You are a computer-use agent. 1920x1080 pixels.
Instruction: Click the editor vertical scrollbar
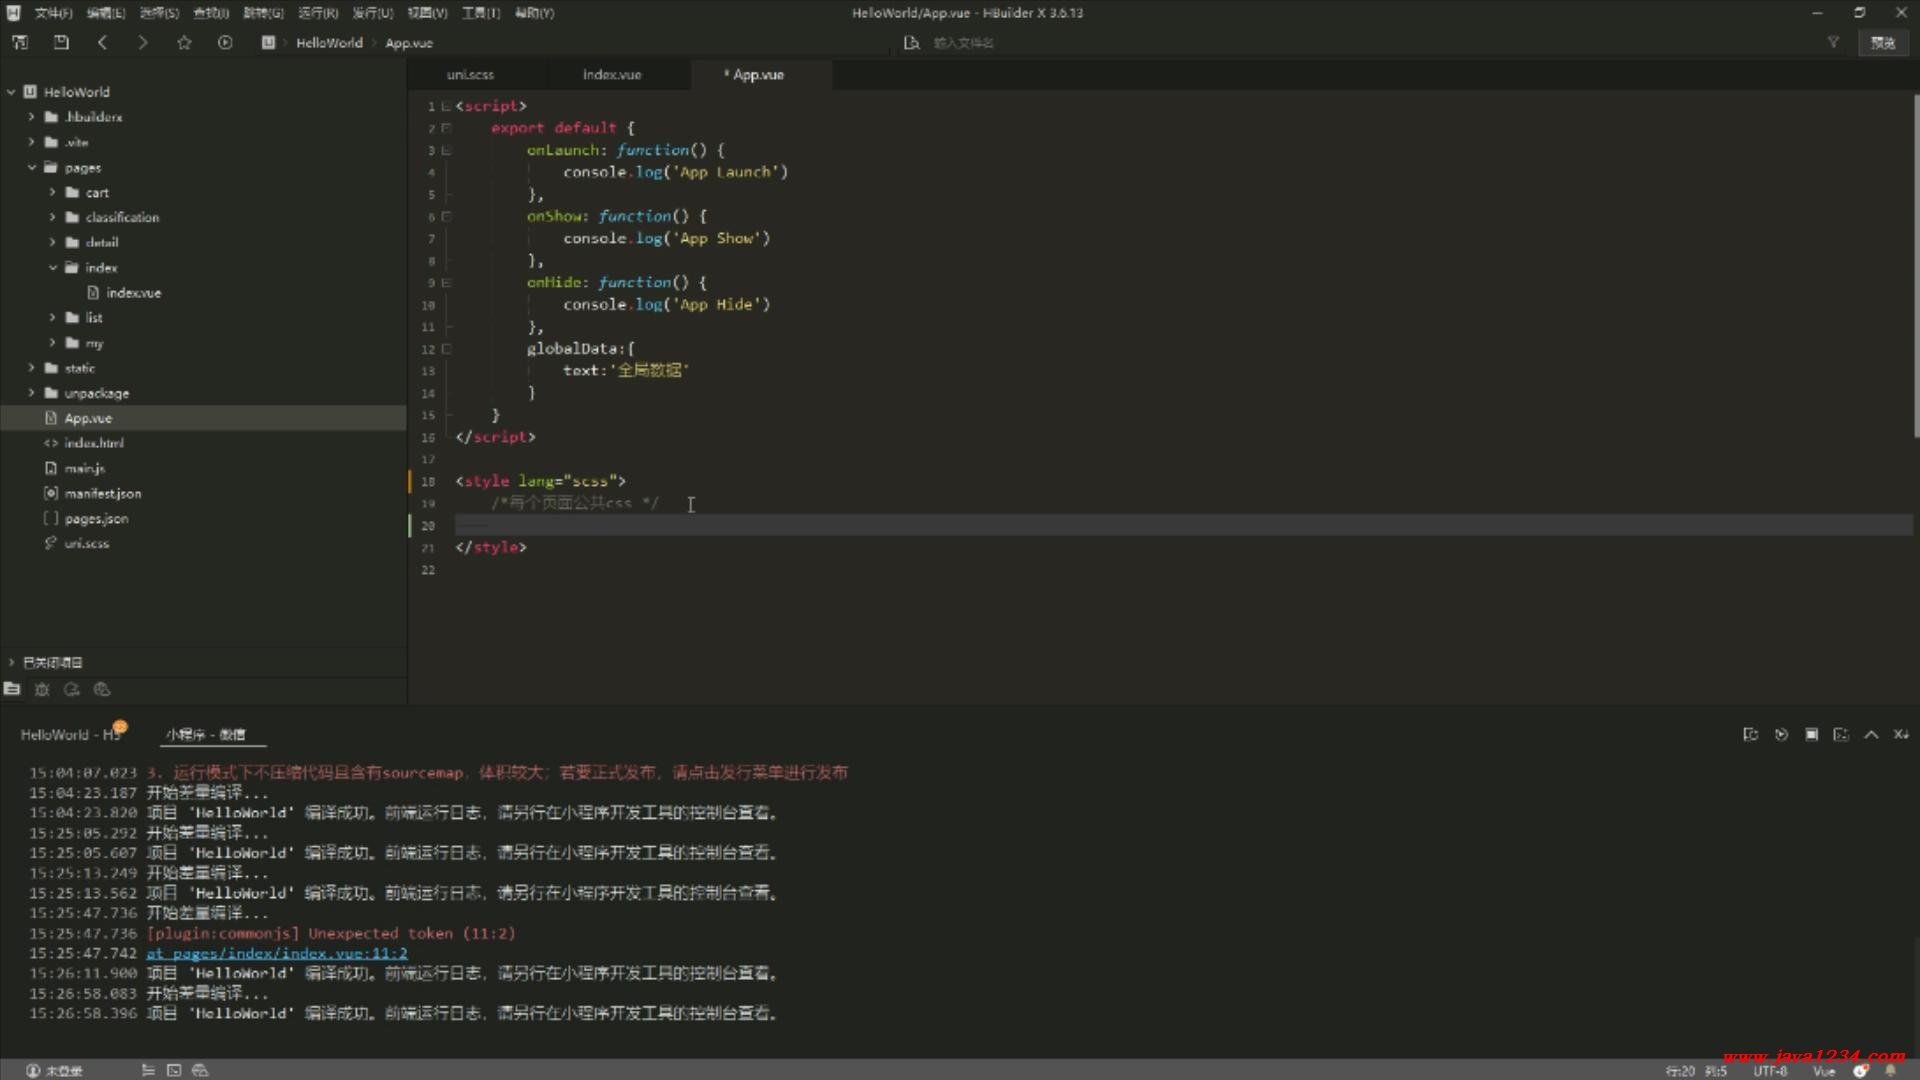pyautogui.click(x=1916, y=266)
